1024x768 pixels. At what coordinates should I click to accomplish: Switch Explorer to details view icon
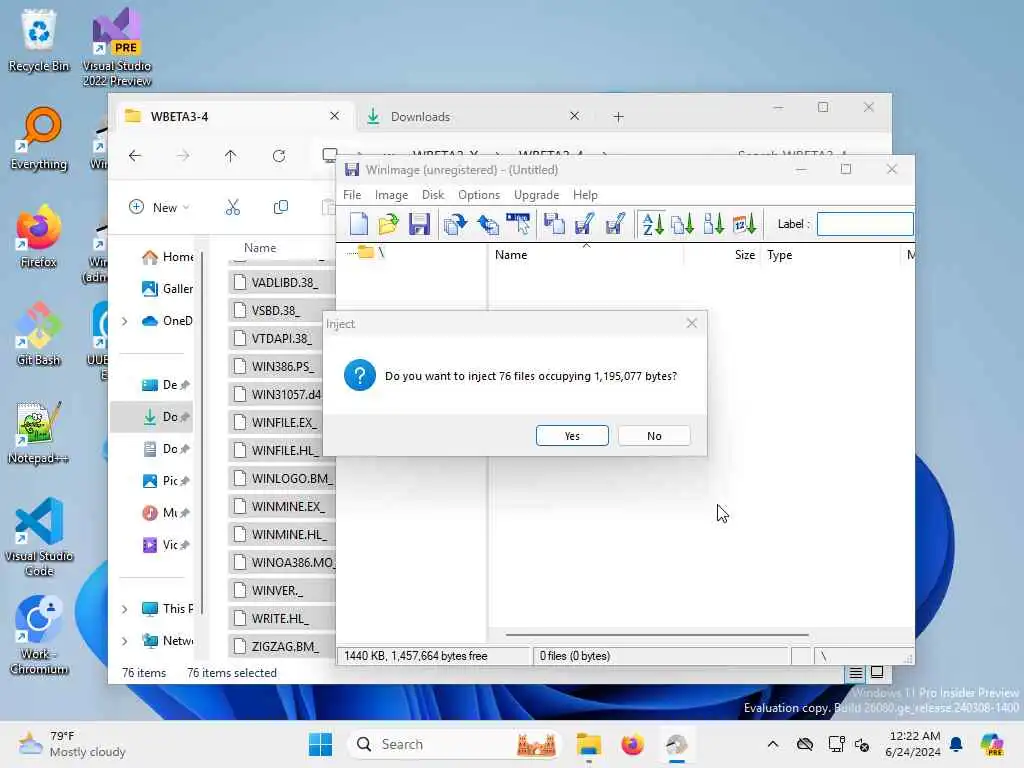coord(856,673)
